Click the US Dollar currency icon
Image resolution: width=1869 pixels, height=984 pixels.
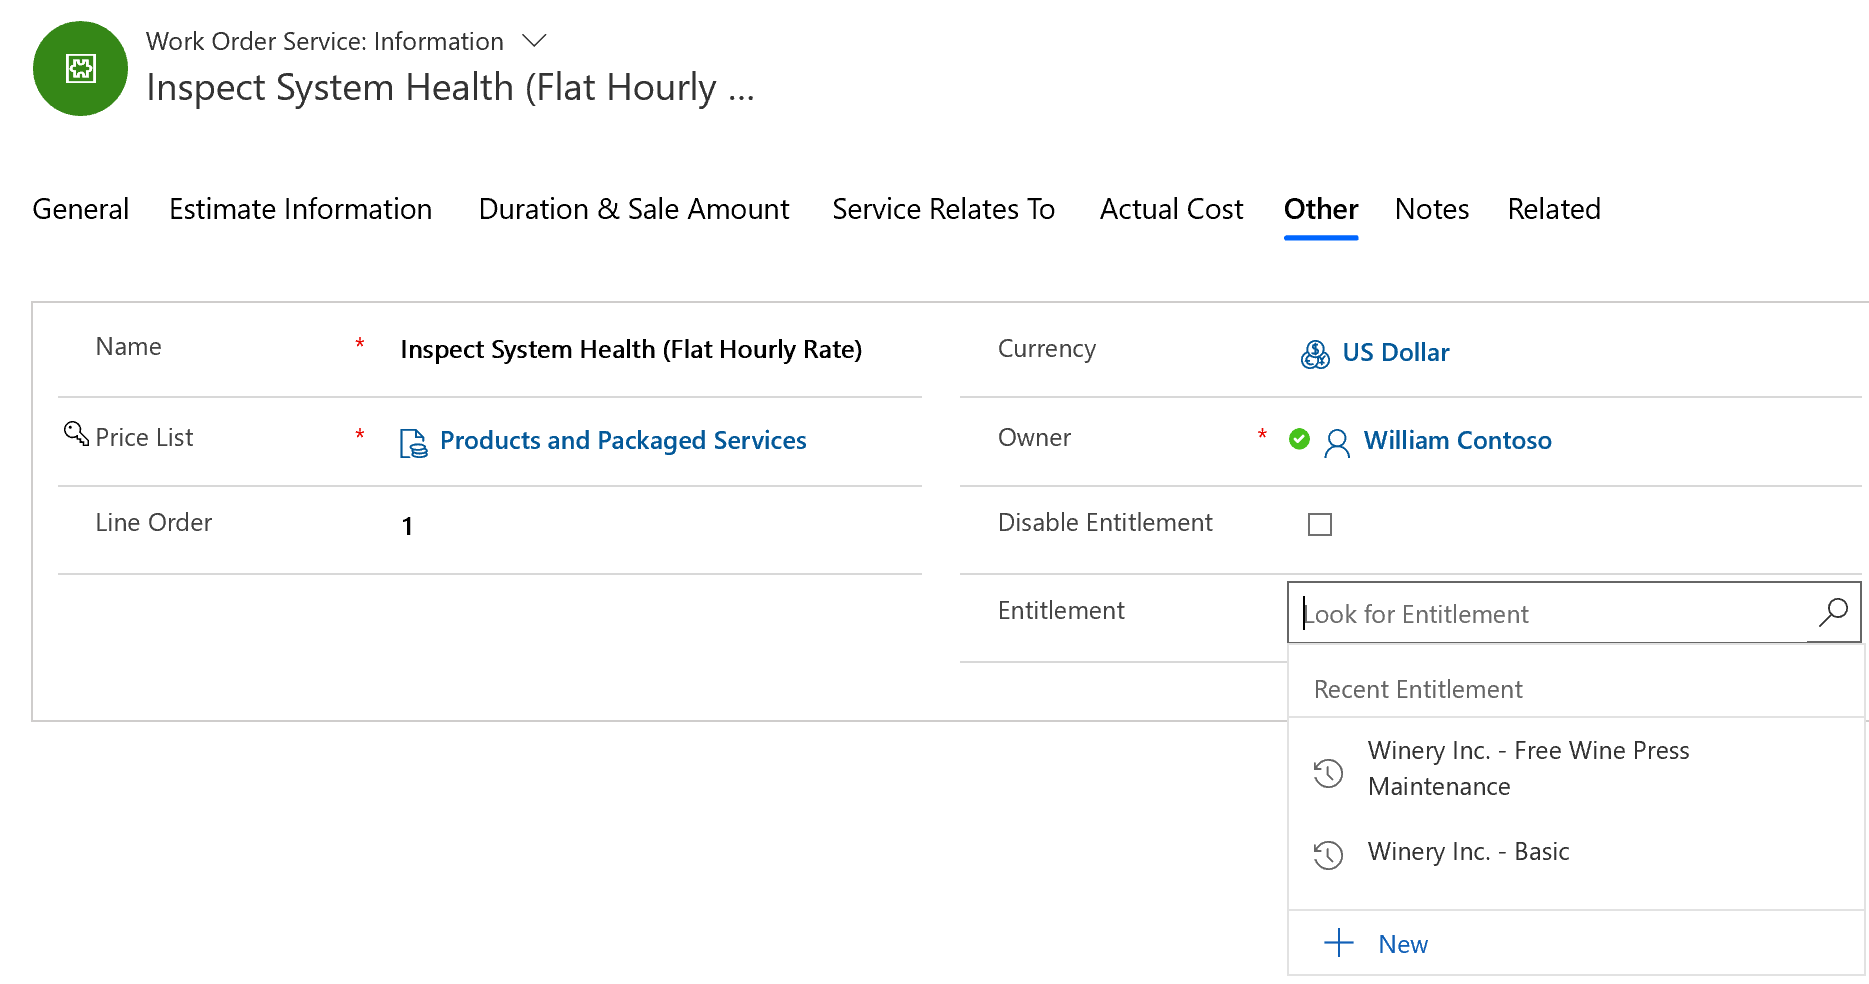(1315, 354)
